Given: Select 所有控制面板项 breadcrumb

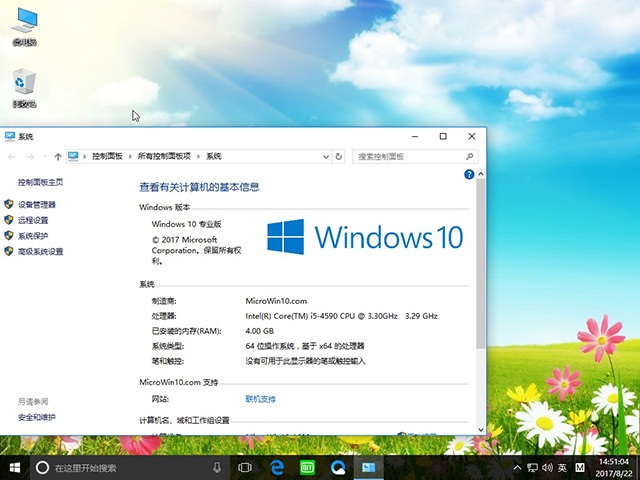Looking at the screenshot, I should tap(164, 156).
